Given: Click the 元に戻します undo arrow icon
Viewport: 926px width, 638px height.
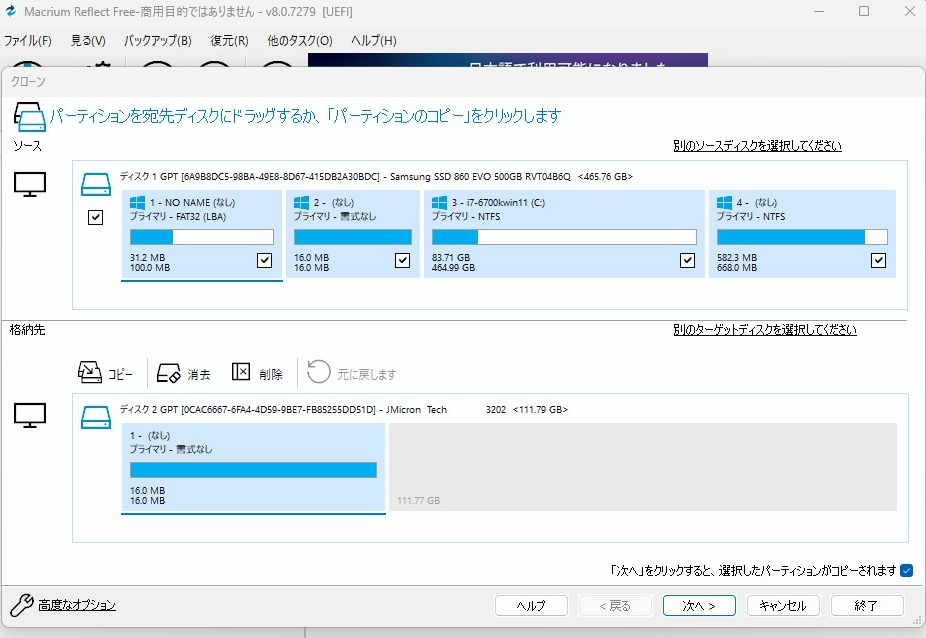Looking at the screenshot, I should (x=318, y=371).
